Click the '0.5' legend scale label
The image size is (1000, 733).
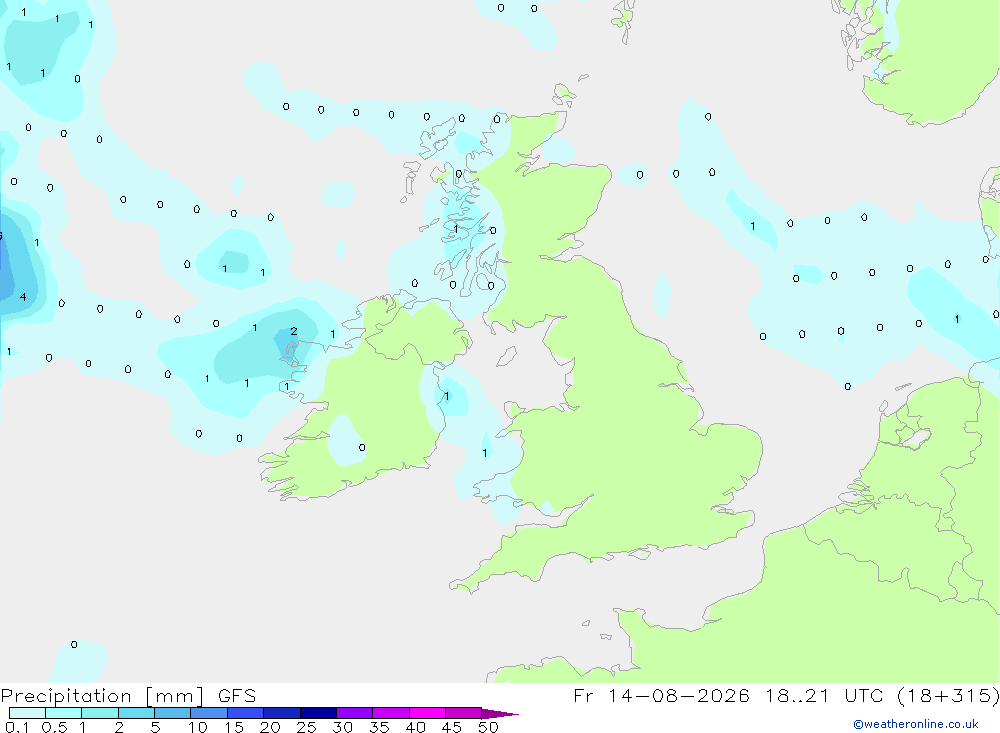54,727
